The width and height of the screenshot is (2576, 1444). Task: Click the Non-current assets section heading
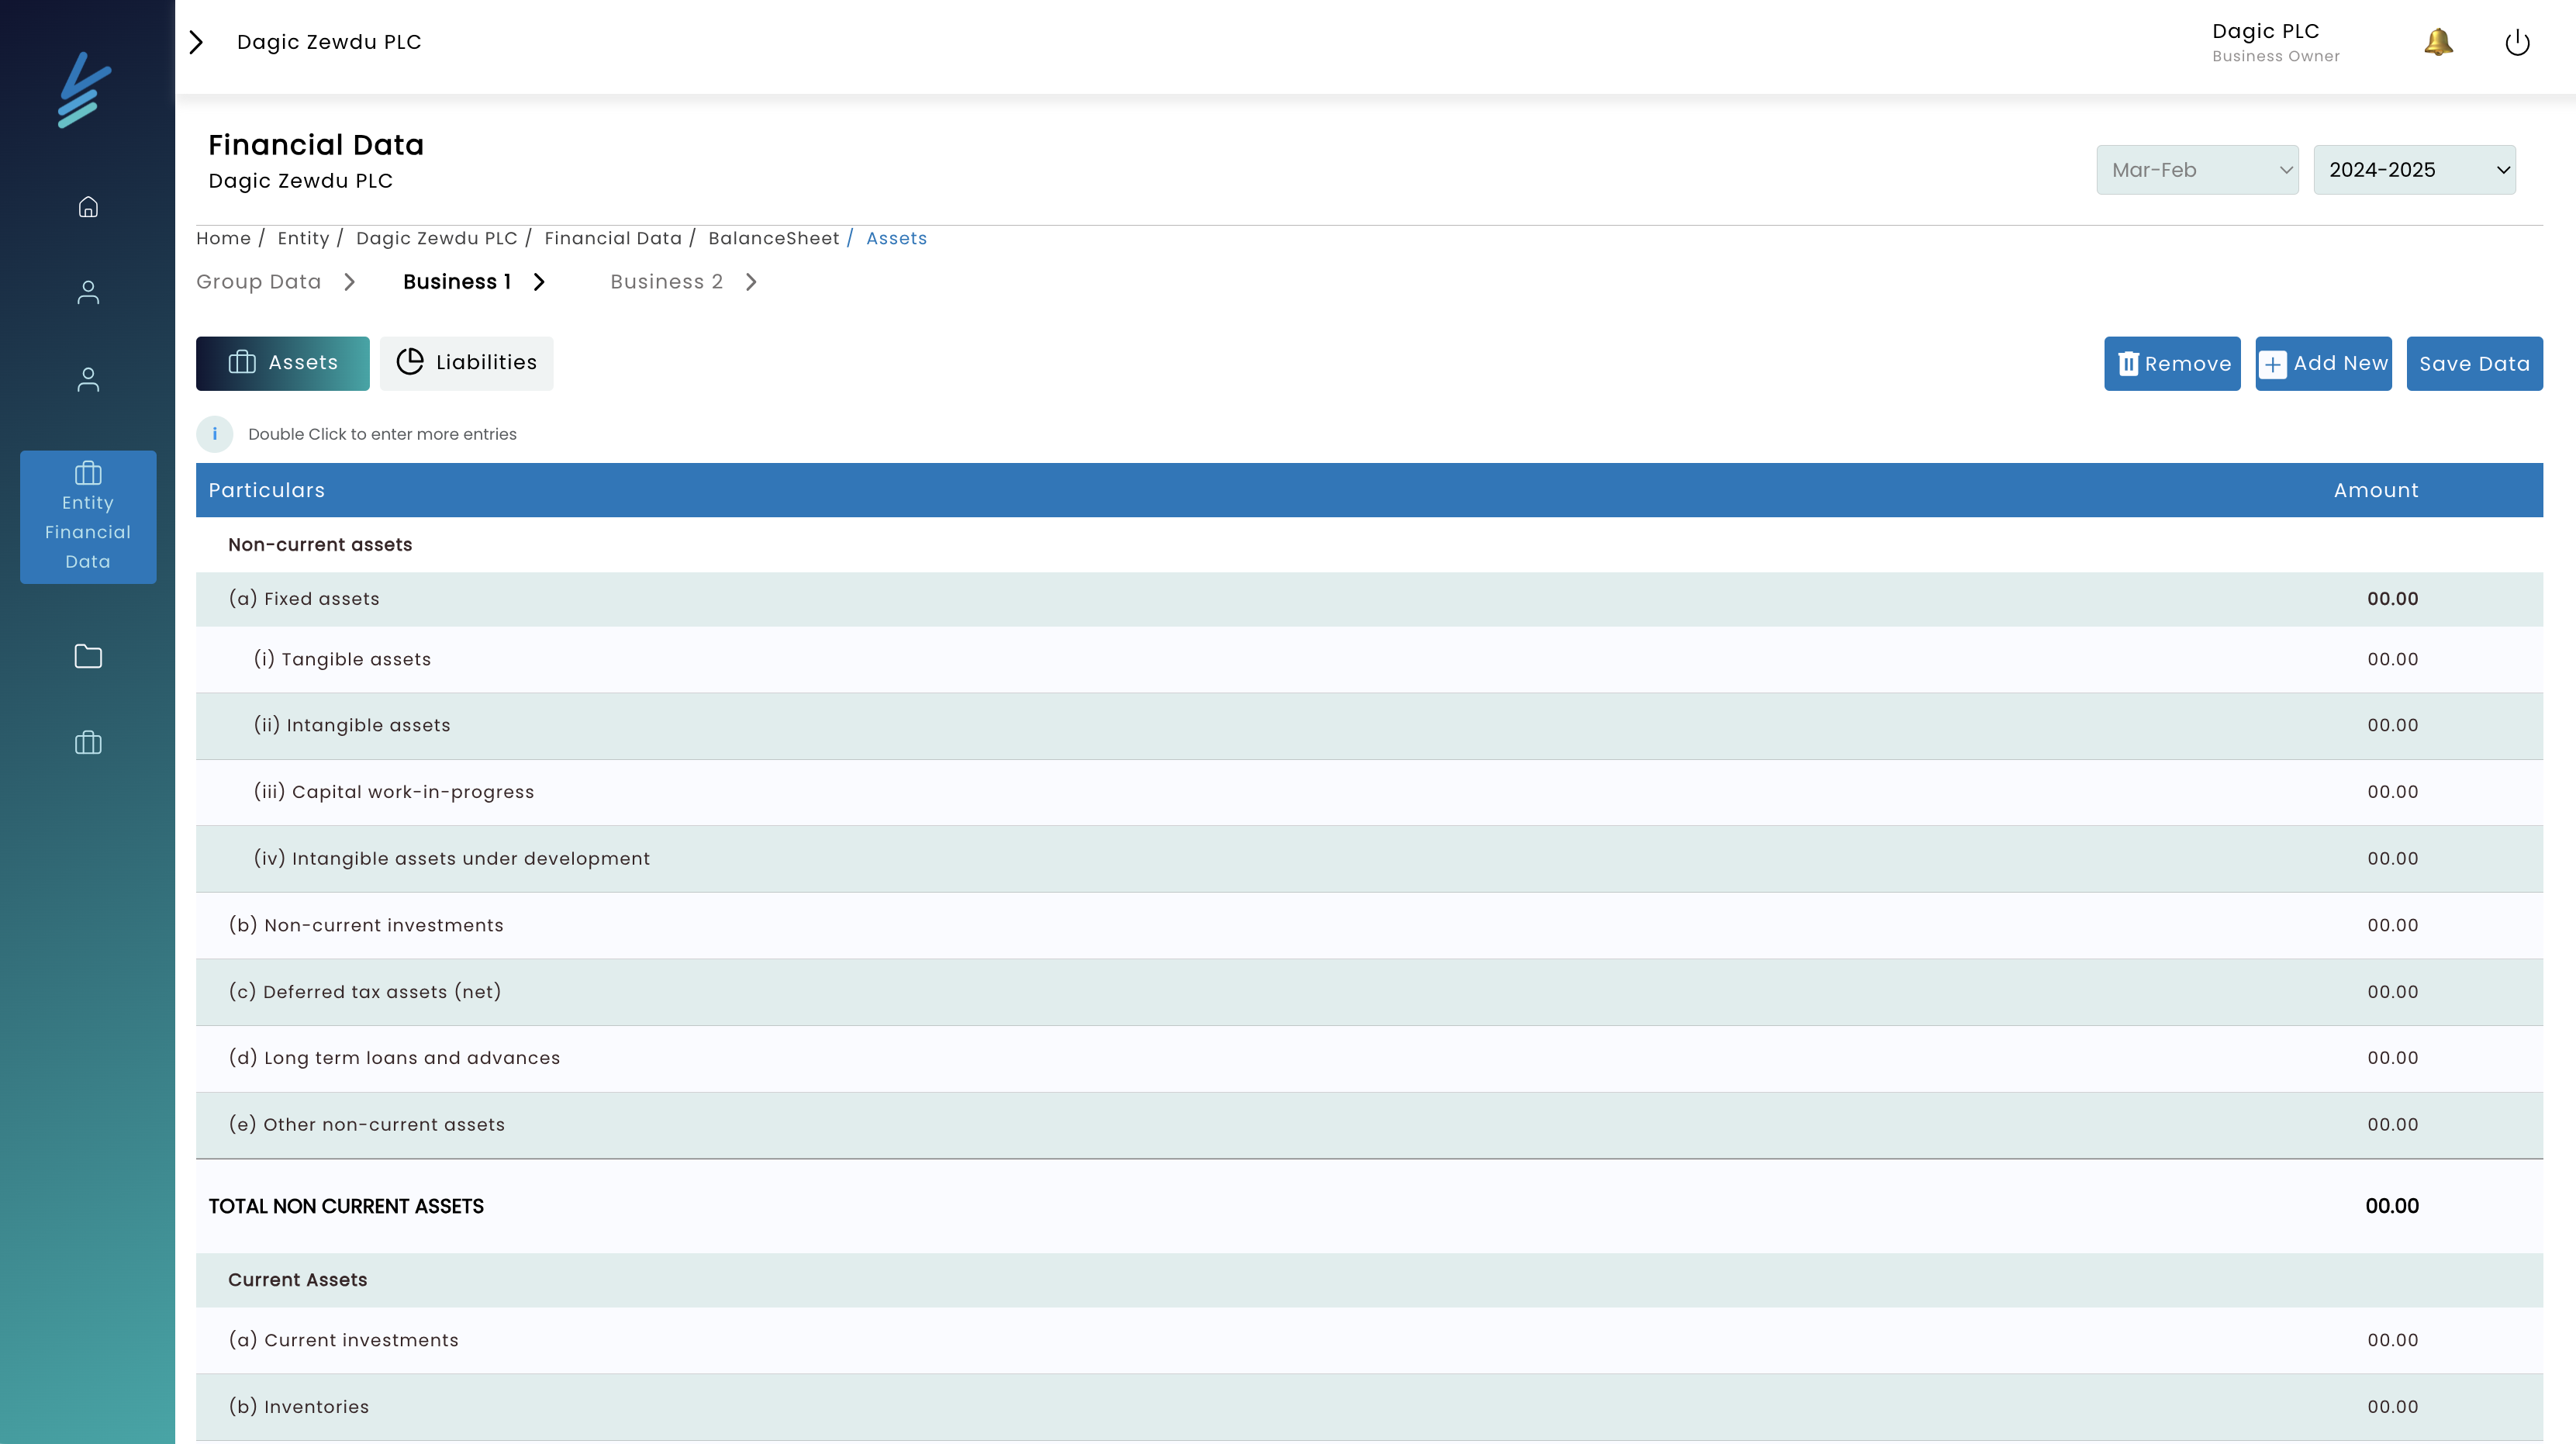coord(320,545)
